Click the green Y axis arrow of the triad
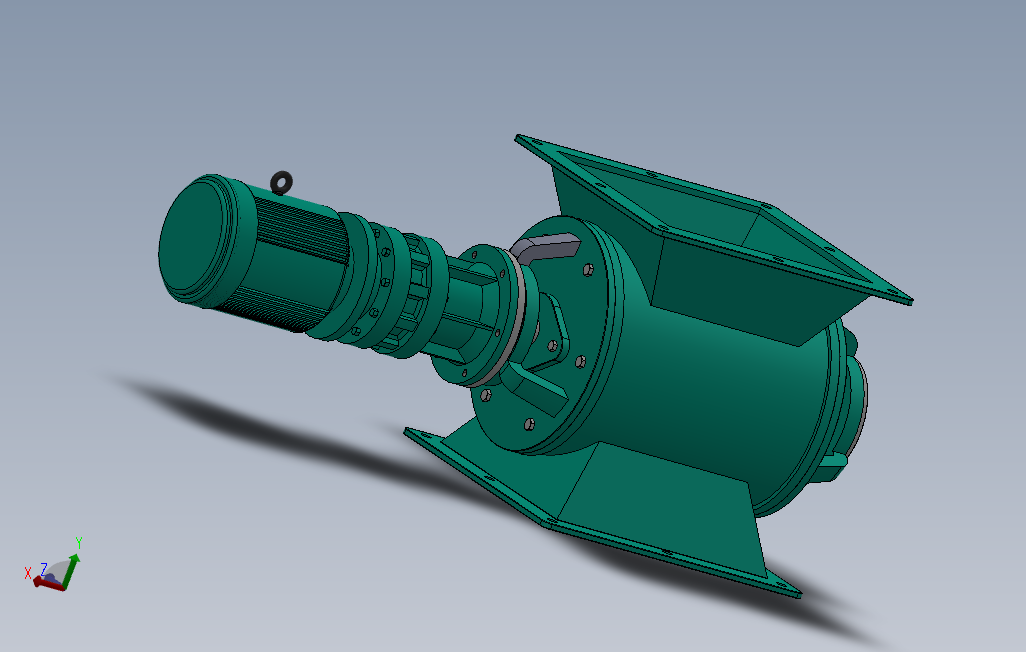Screen dimensions: 1026x652 click(x=72, y=570)
